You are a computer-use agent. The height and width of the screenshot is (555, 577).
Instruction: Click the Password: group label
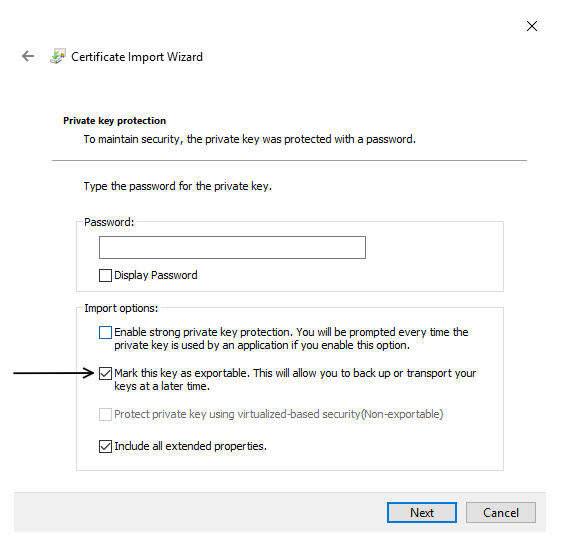coord(109,222)
